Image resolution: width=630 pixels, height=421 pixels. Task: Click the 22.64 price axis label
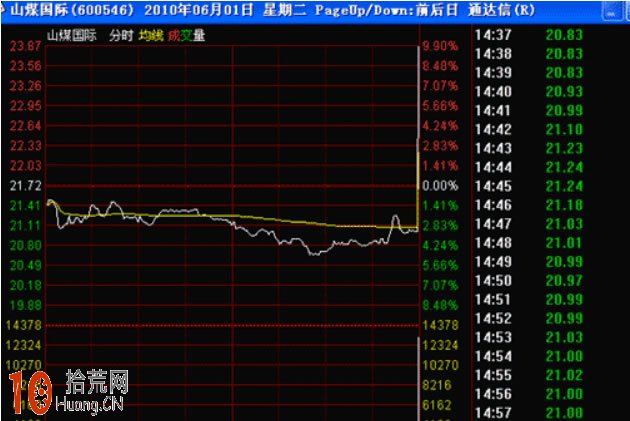click(25, 126)
